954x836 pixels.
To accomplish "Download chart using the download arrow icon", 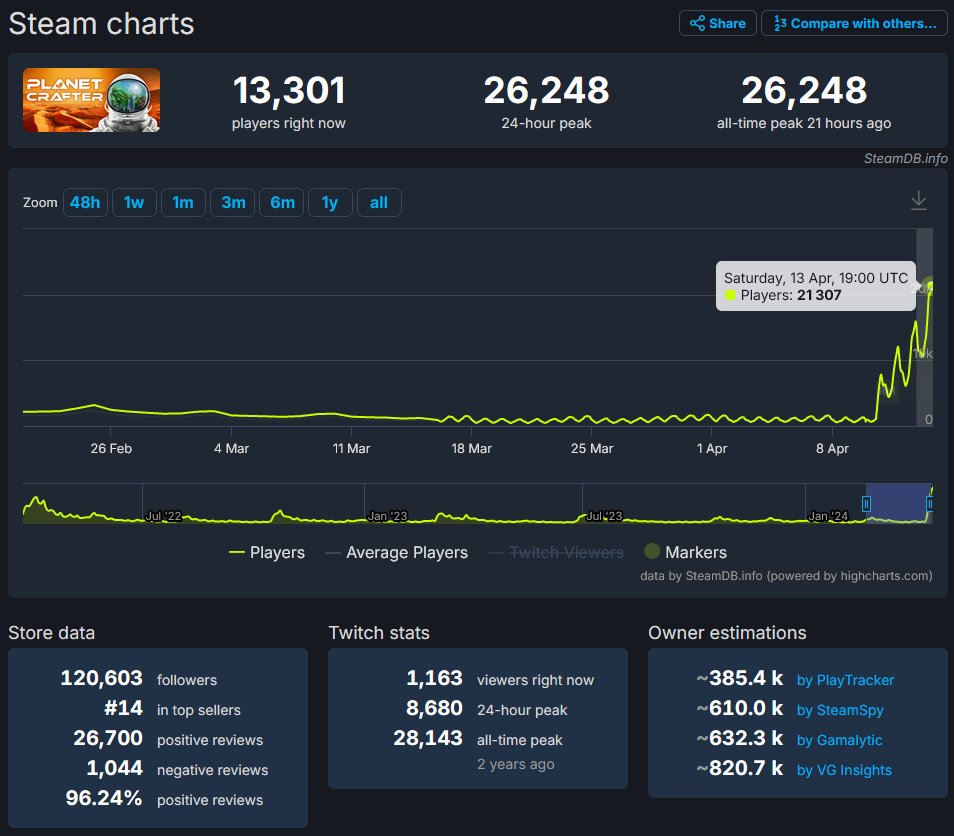I will (x=919, y=200).
